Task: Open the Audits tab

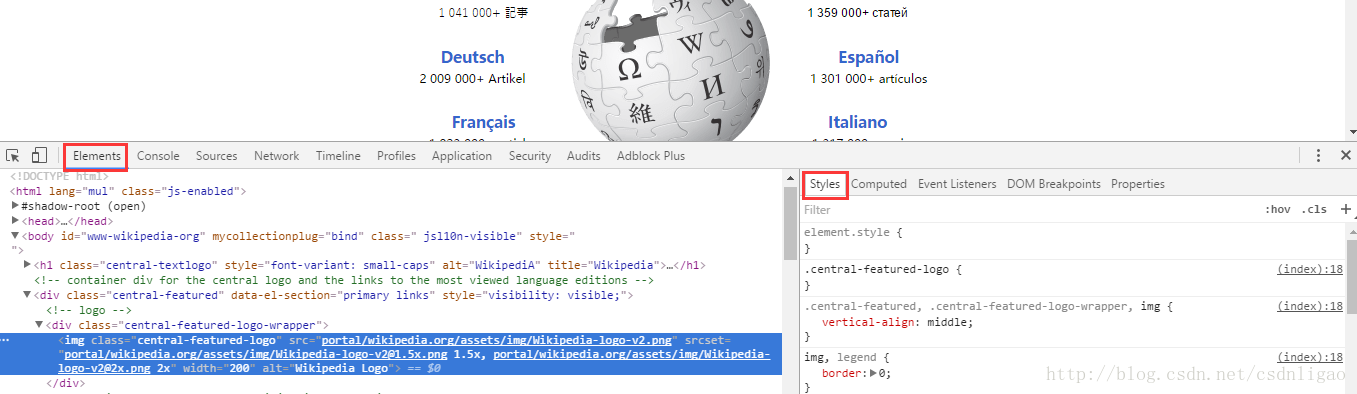Action: (583, 156)
